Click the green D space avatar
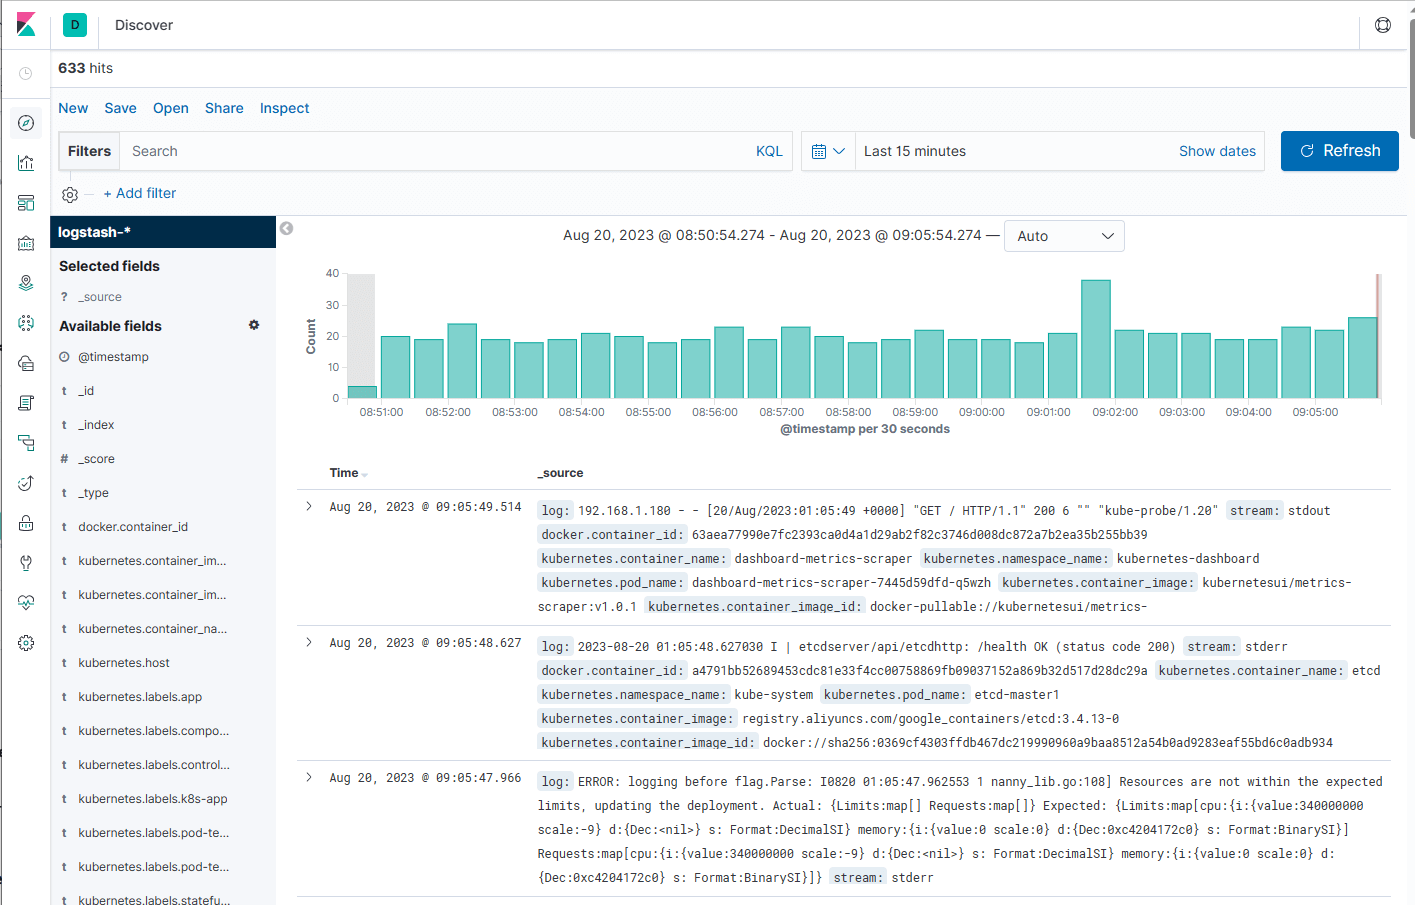Screen dimensions: 1415x905 (x=75, y=25)
